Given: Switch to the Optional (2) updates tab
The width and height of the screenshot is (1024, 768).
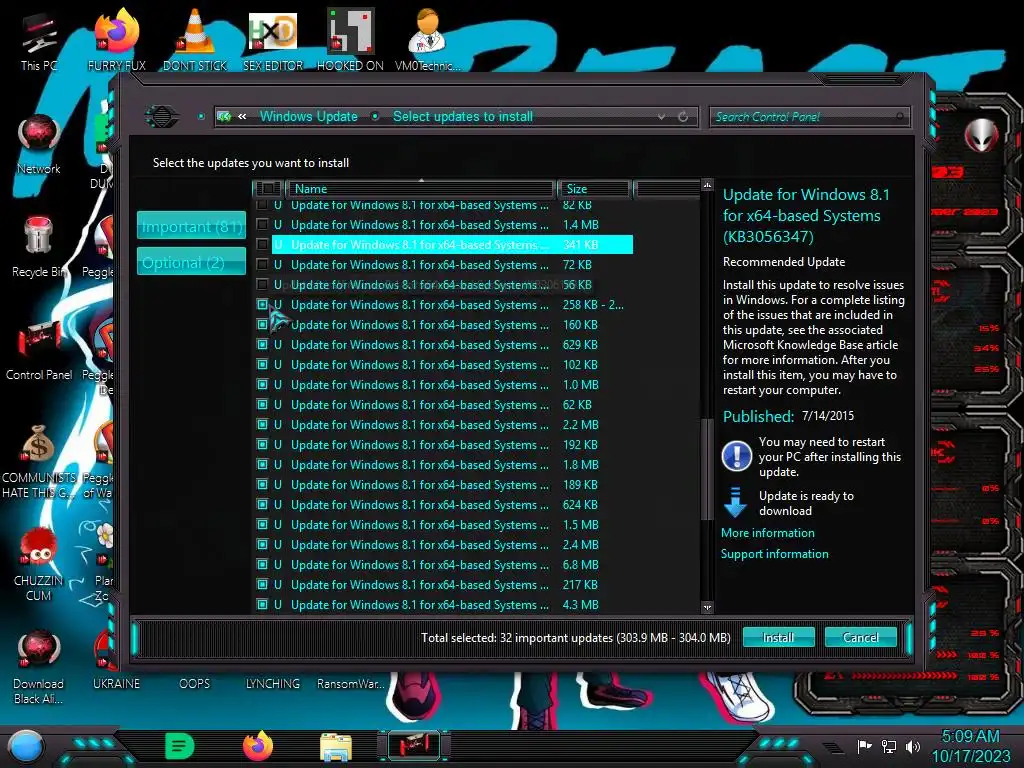Looking at the screenshot, I should [191, 263].
